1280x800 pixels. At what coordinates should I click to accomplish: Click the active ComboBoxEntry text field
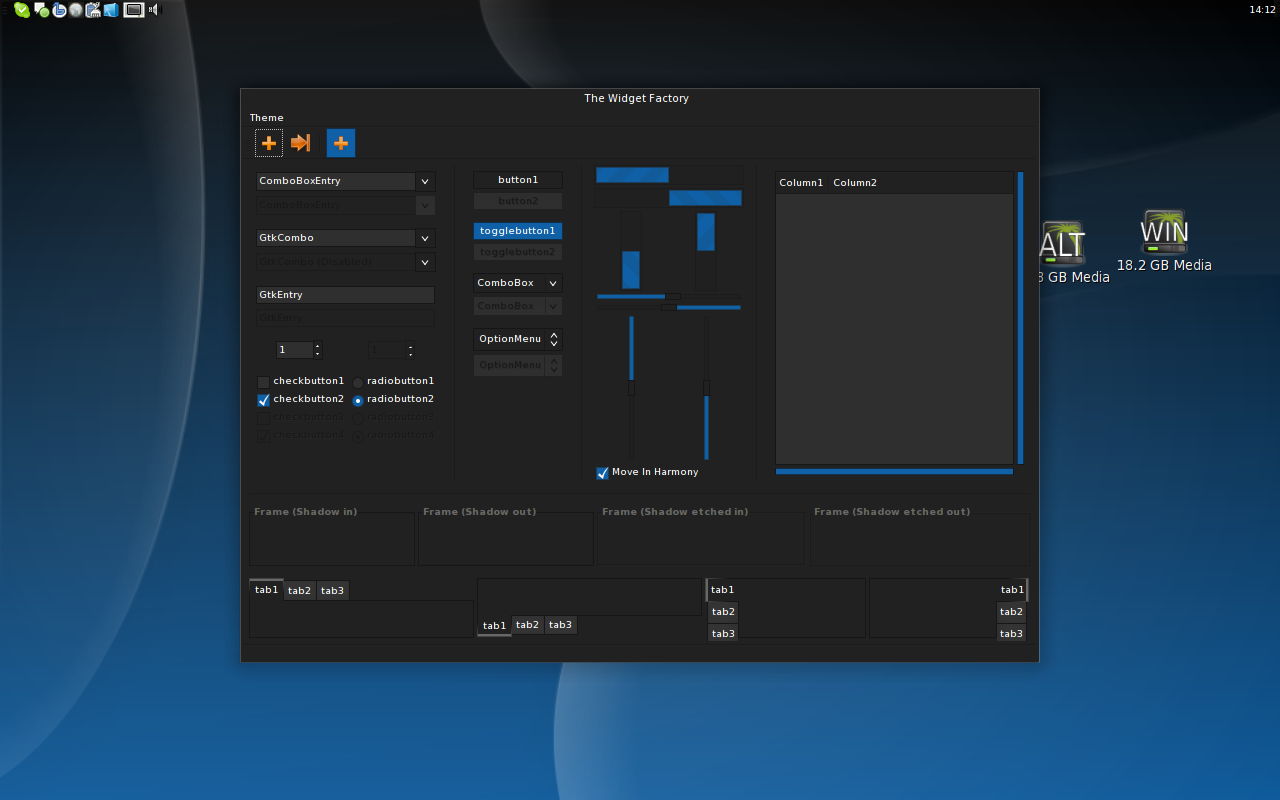[x=335, y=181]
